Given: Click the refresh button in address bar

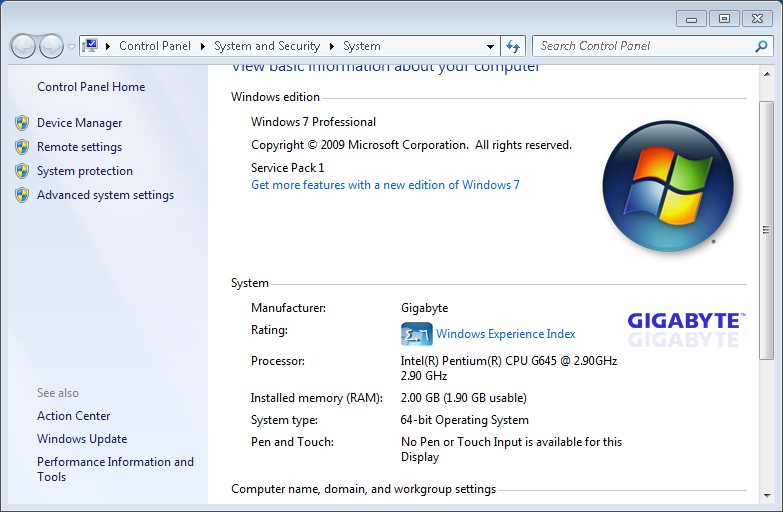Looking at the screenshot, I should point(513,46).
